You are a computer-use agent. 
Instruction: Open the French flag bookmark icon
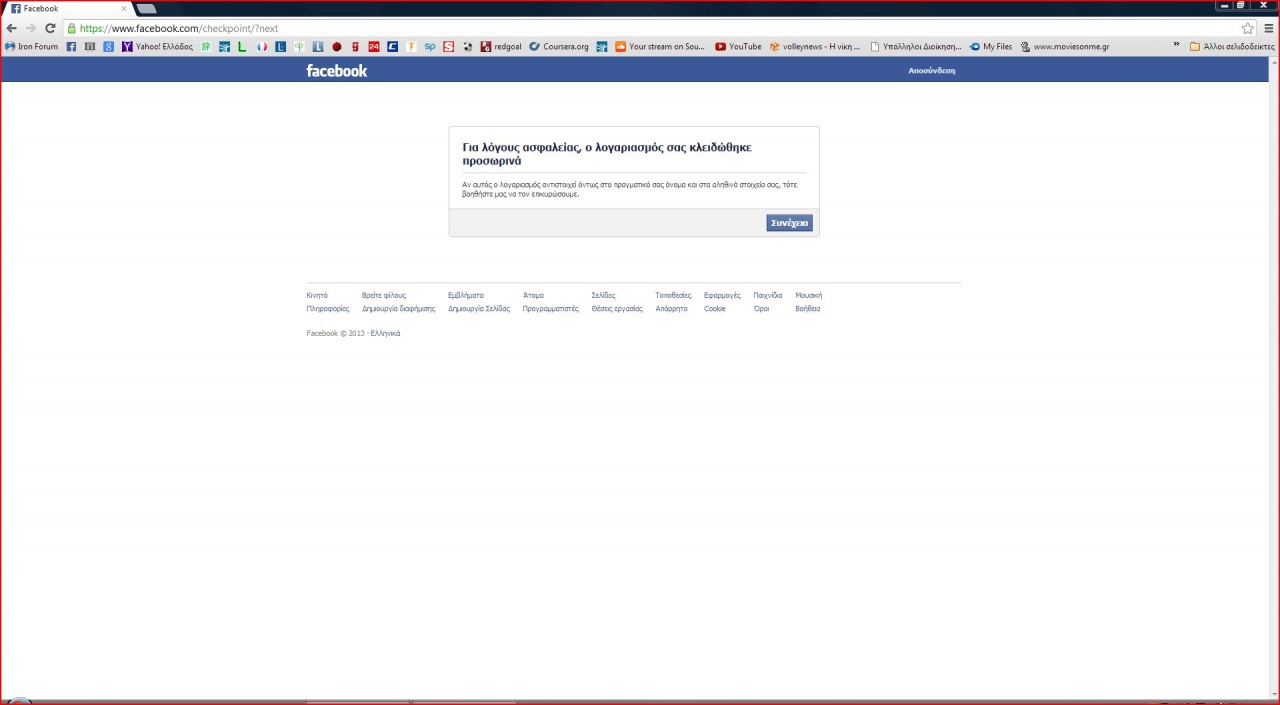click(x=262, y=46)
